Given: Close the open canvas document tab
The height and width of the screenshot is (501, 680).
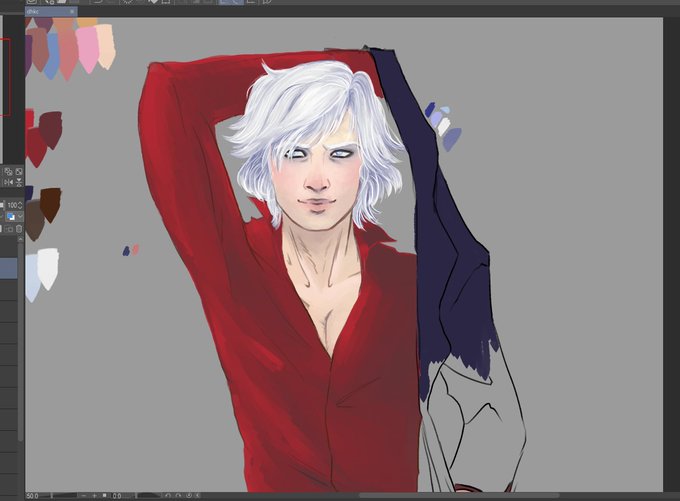Looking at the screenshot, I should click(72, 12).
